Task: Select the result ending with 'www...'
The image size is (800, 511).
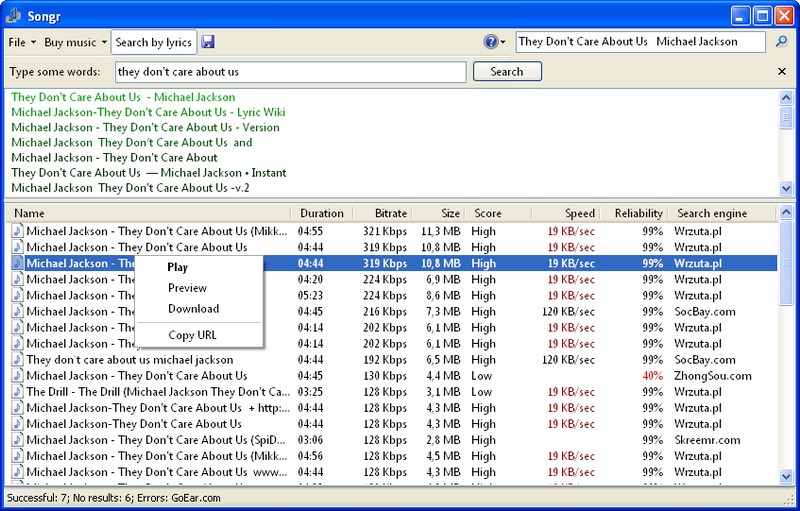Action: 391,472
